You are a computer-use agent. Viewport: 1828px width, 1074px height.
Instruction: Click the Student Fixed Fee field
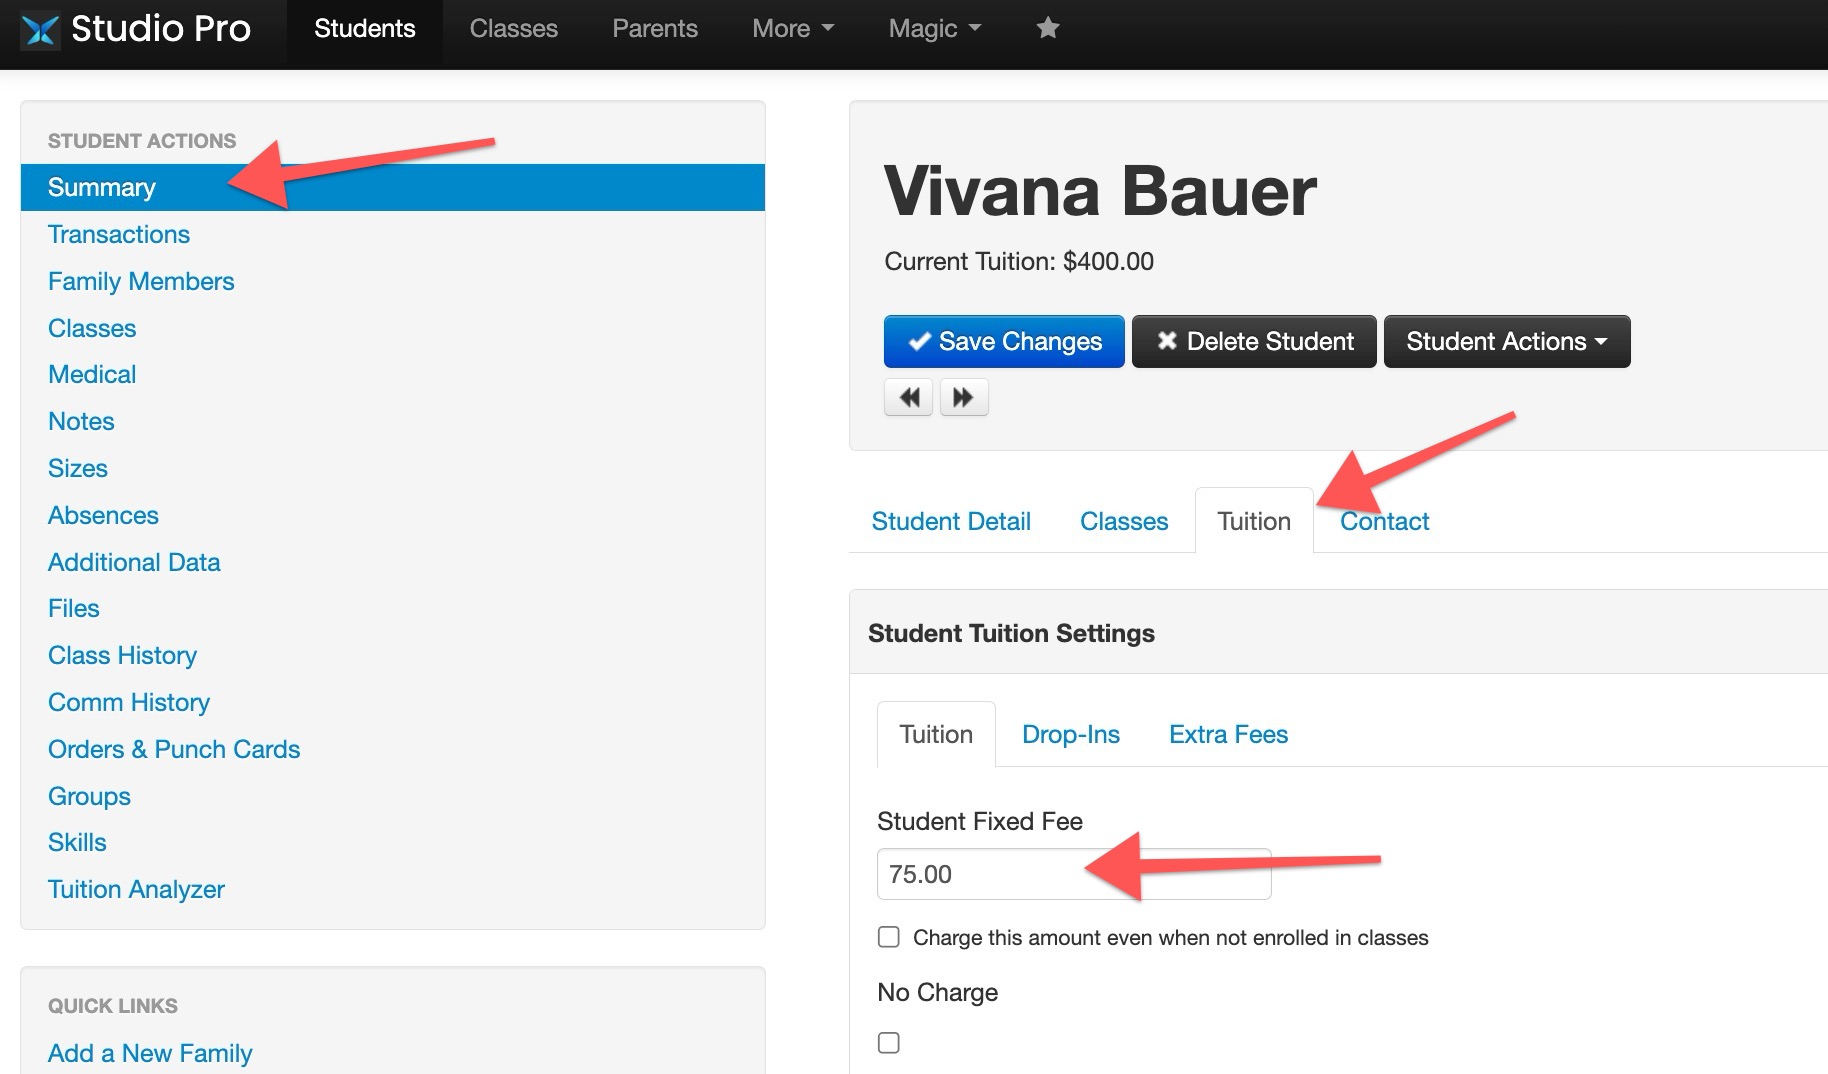click(x=1074, y=874)
